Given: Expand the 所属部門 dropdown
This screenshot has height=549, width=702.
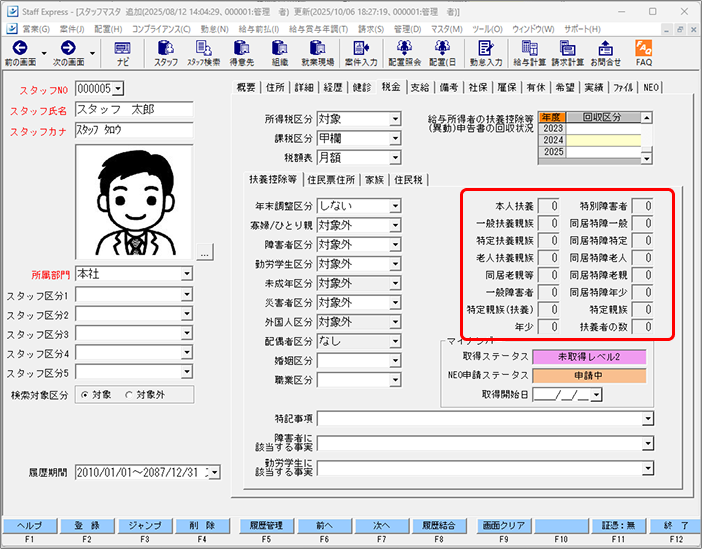Looking at the screenshot, I should tap(187, 274).
